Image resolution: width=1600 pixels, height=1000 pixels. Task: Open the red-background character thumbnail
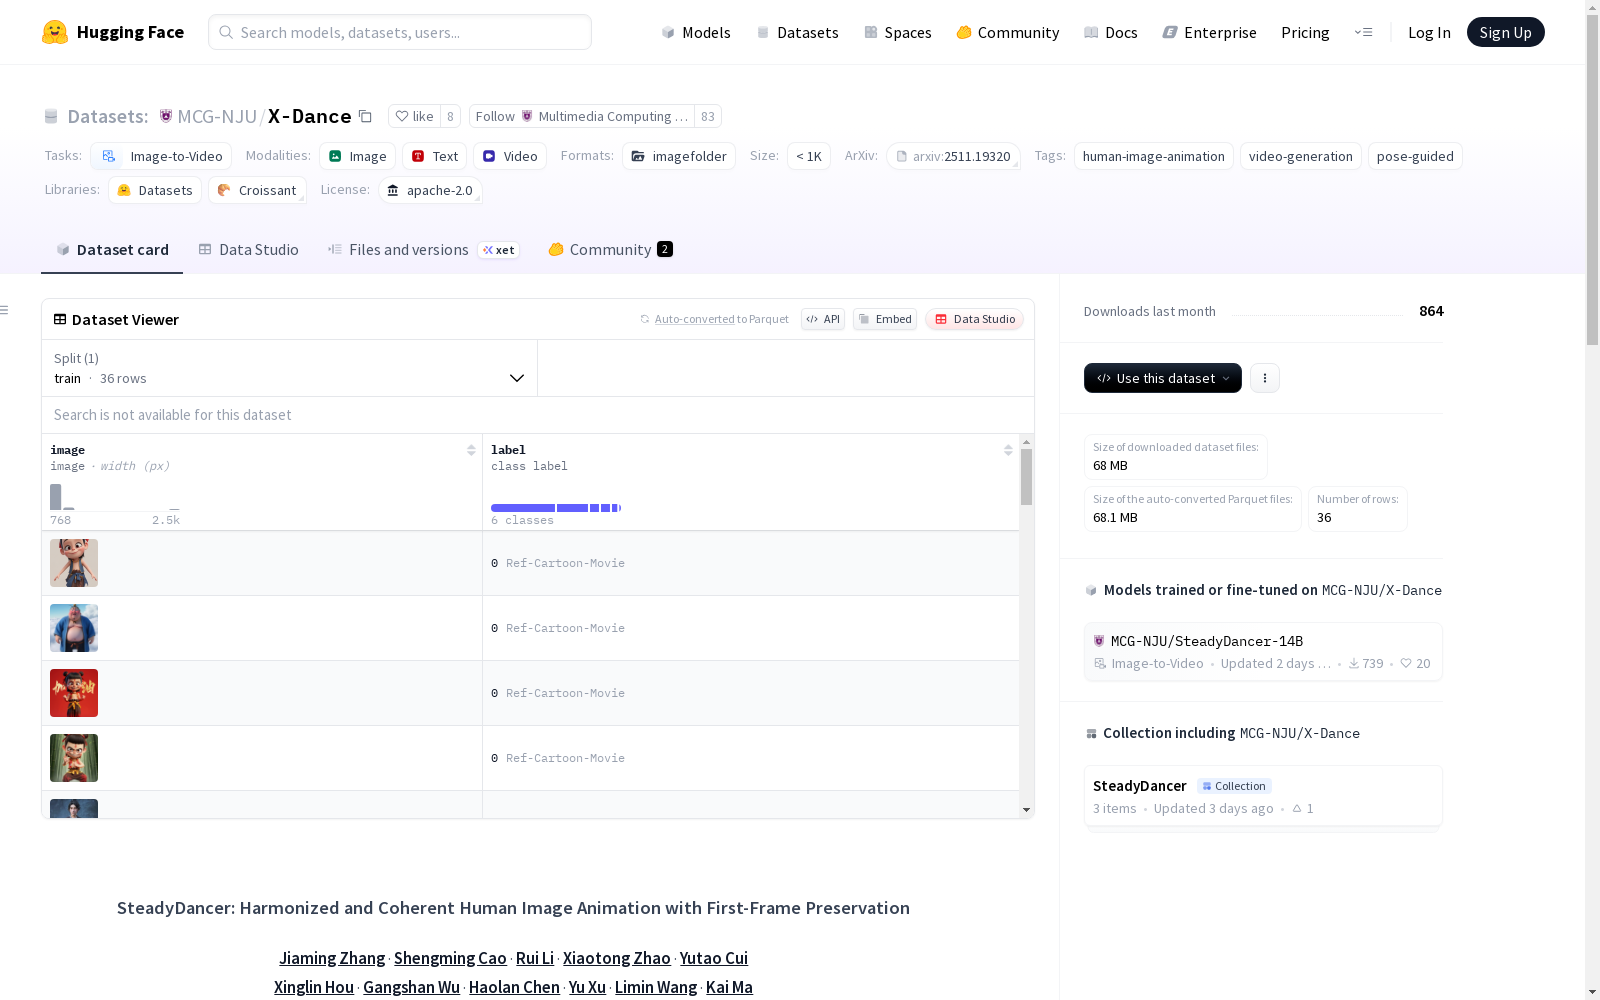coord(74,693)
